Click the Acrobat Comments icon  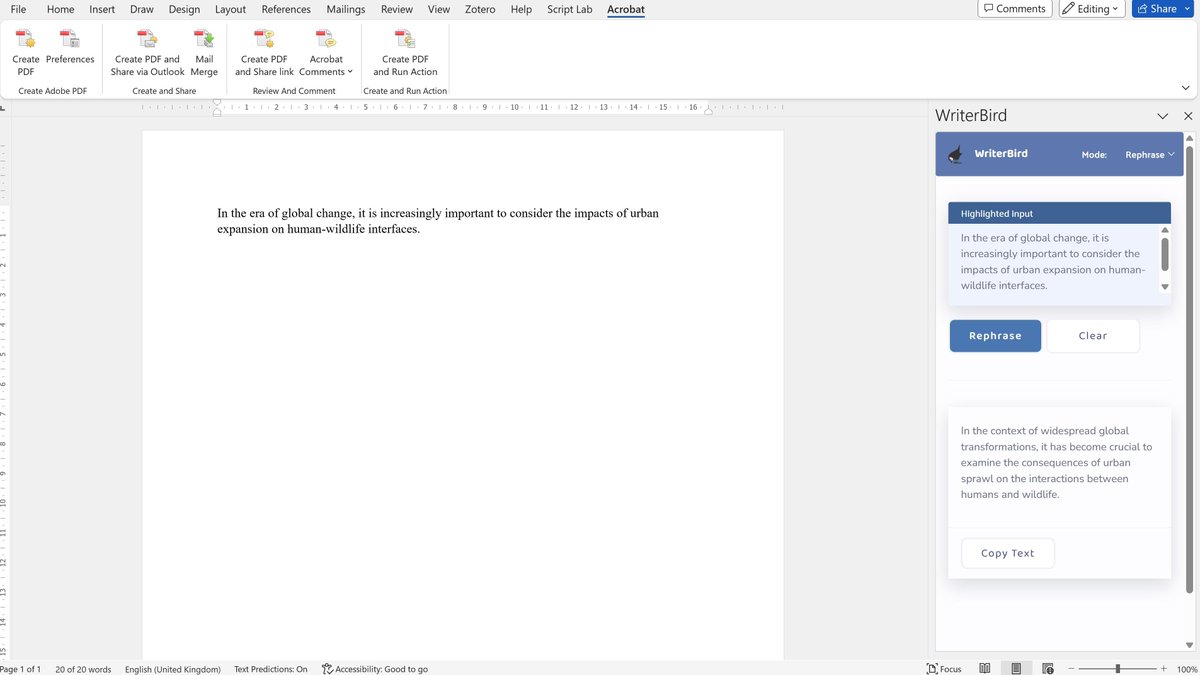(x=326, y=39)
